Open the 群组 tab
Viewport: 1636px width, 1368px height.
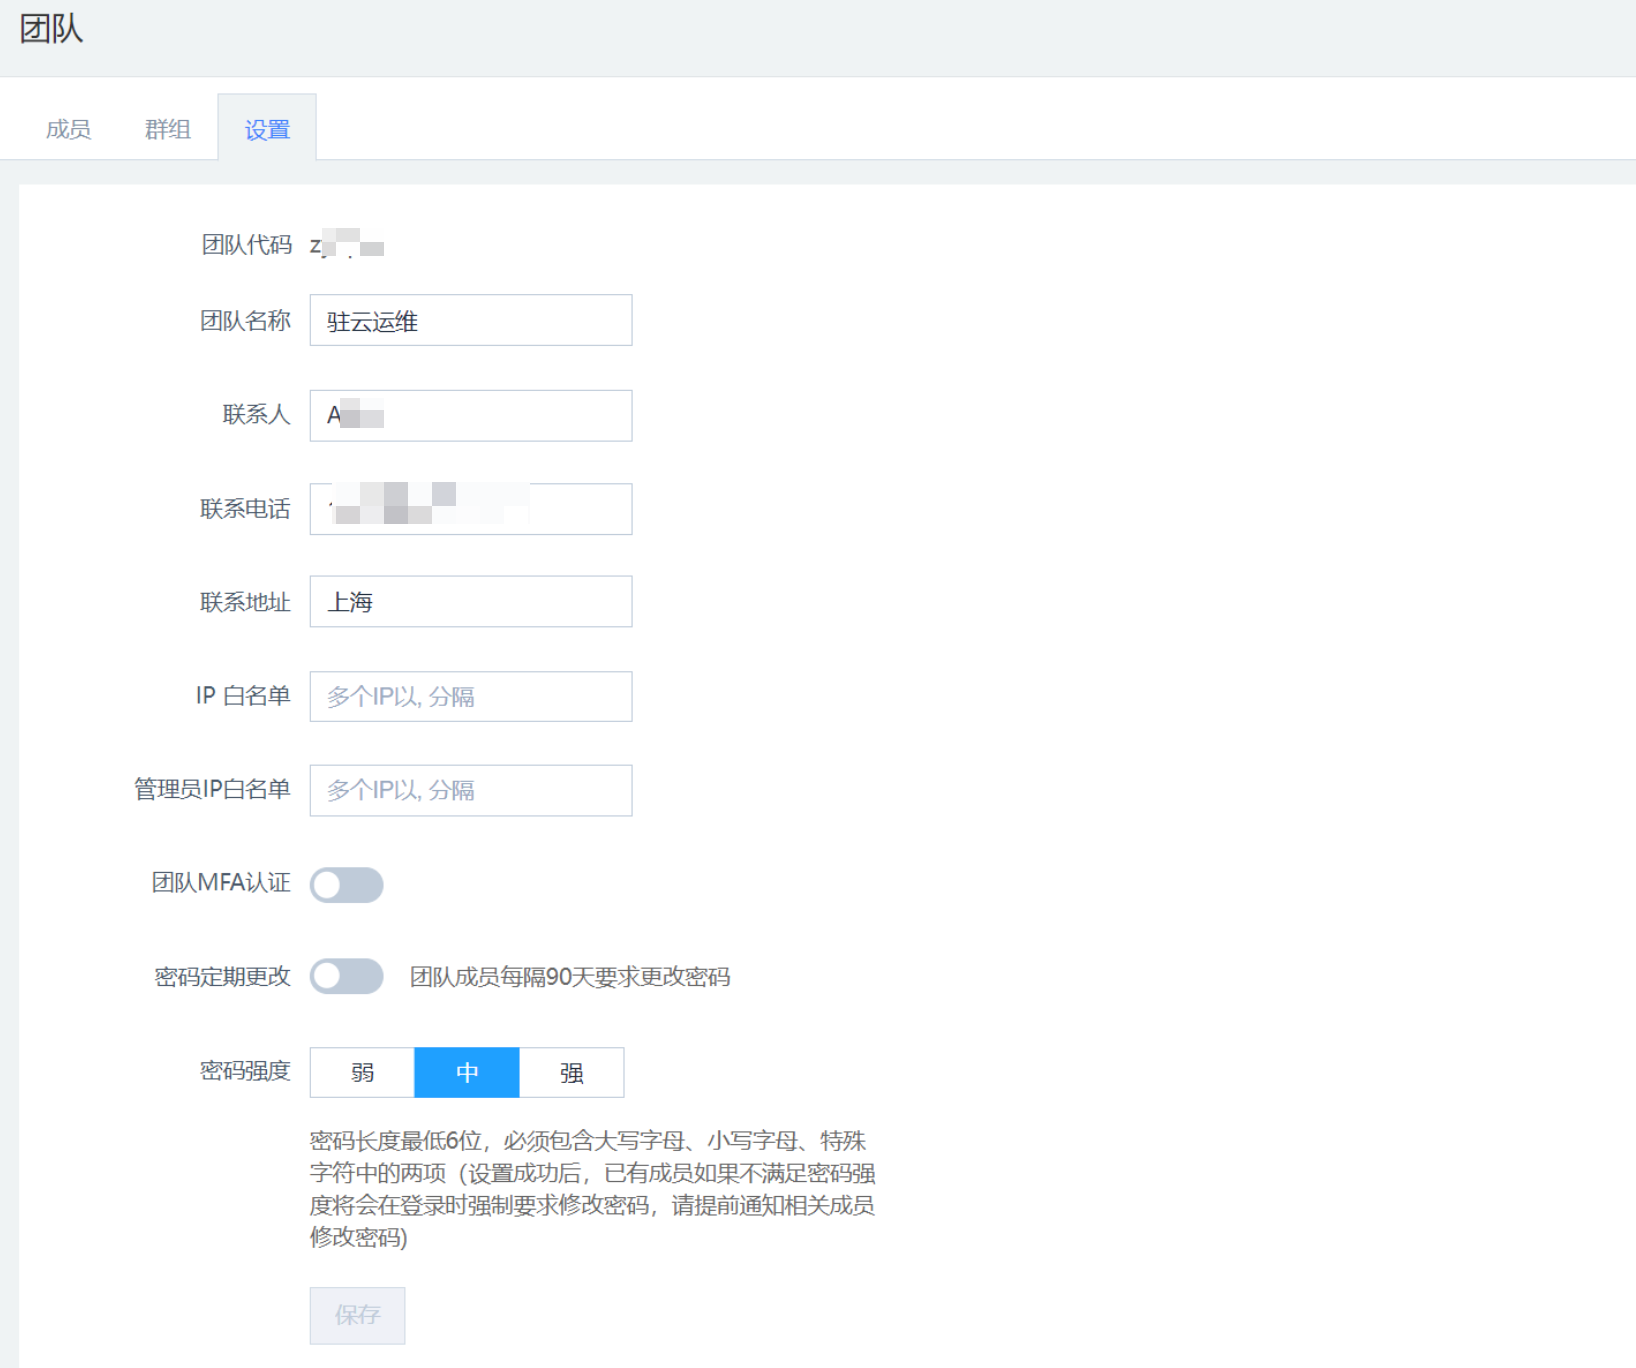167,129
